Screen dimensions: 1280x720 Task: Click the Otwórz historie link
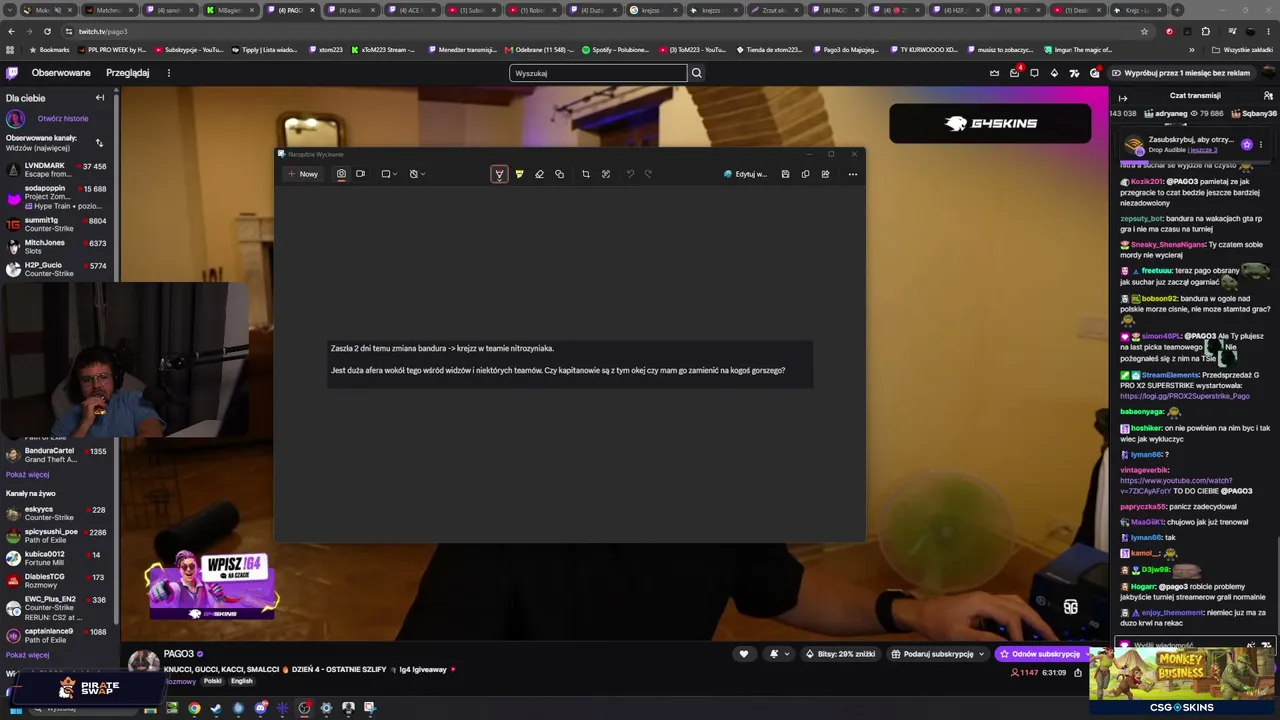tap(63, 118)
